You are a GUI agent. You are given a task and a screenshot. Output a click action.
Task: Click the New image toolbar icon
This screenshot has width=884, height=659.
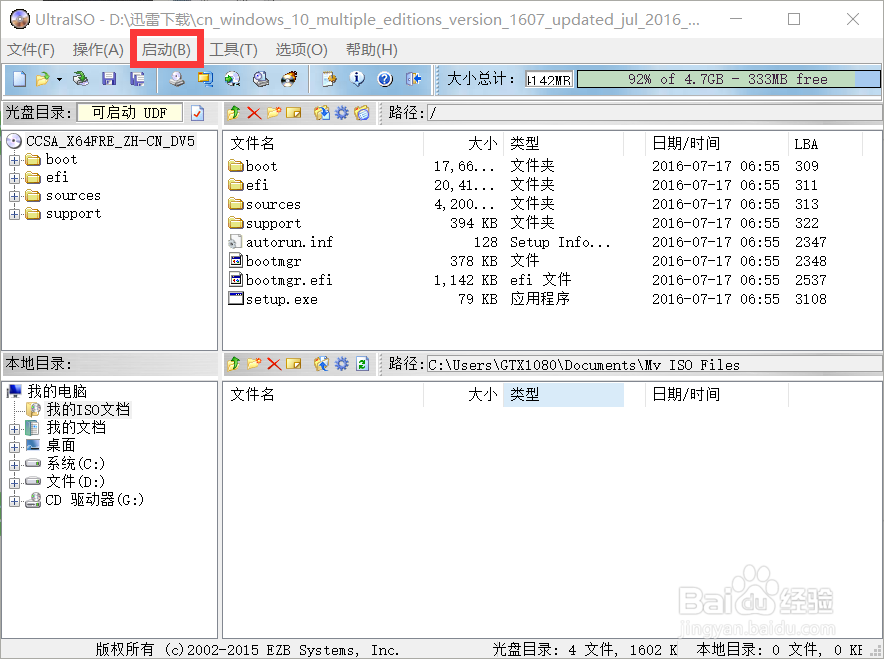pos(19,79)
